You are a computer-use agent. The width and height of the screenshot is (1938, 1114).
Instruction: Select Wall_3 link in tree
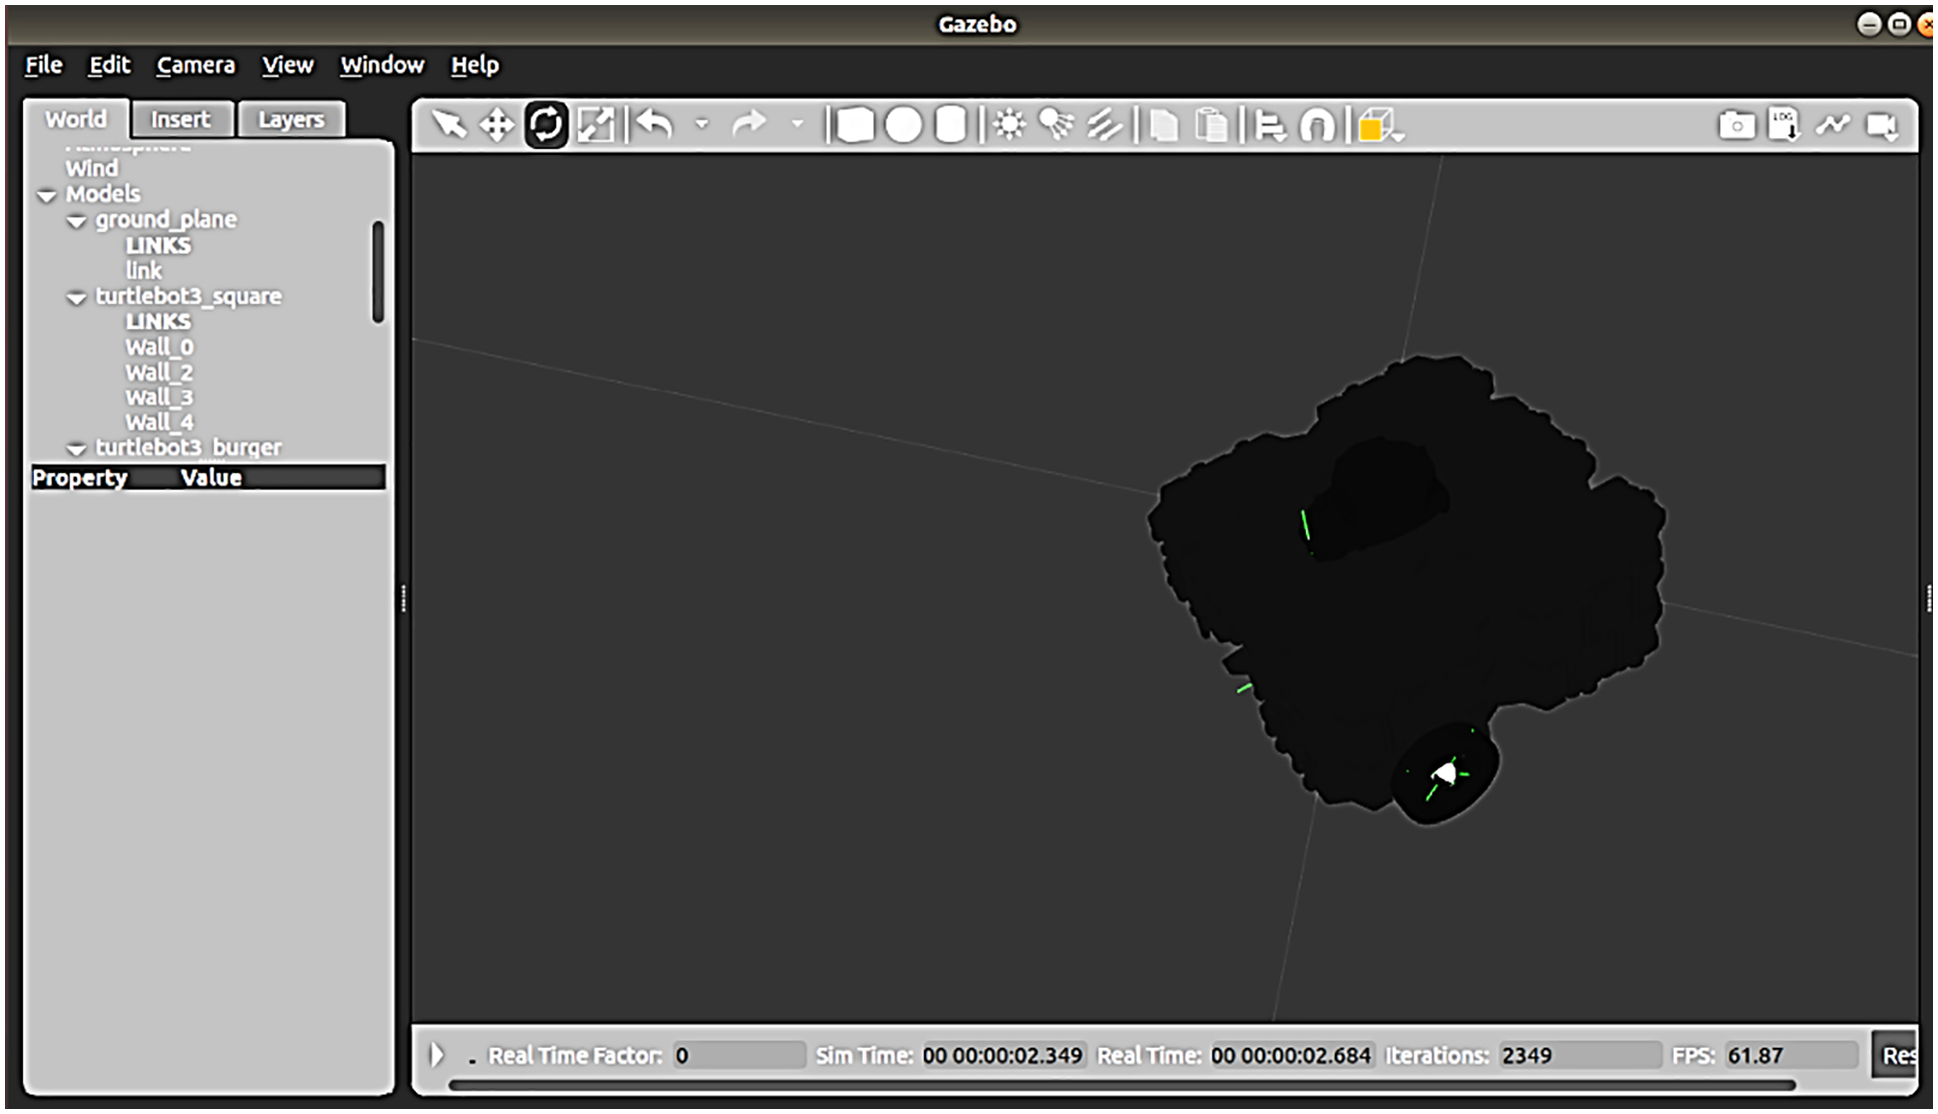click(x=159, y=397)
